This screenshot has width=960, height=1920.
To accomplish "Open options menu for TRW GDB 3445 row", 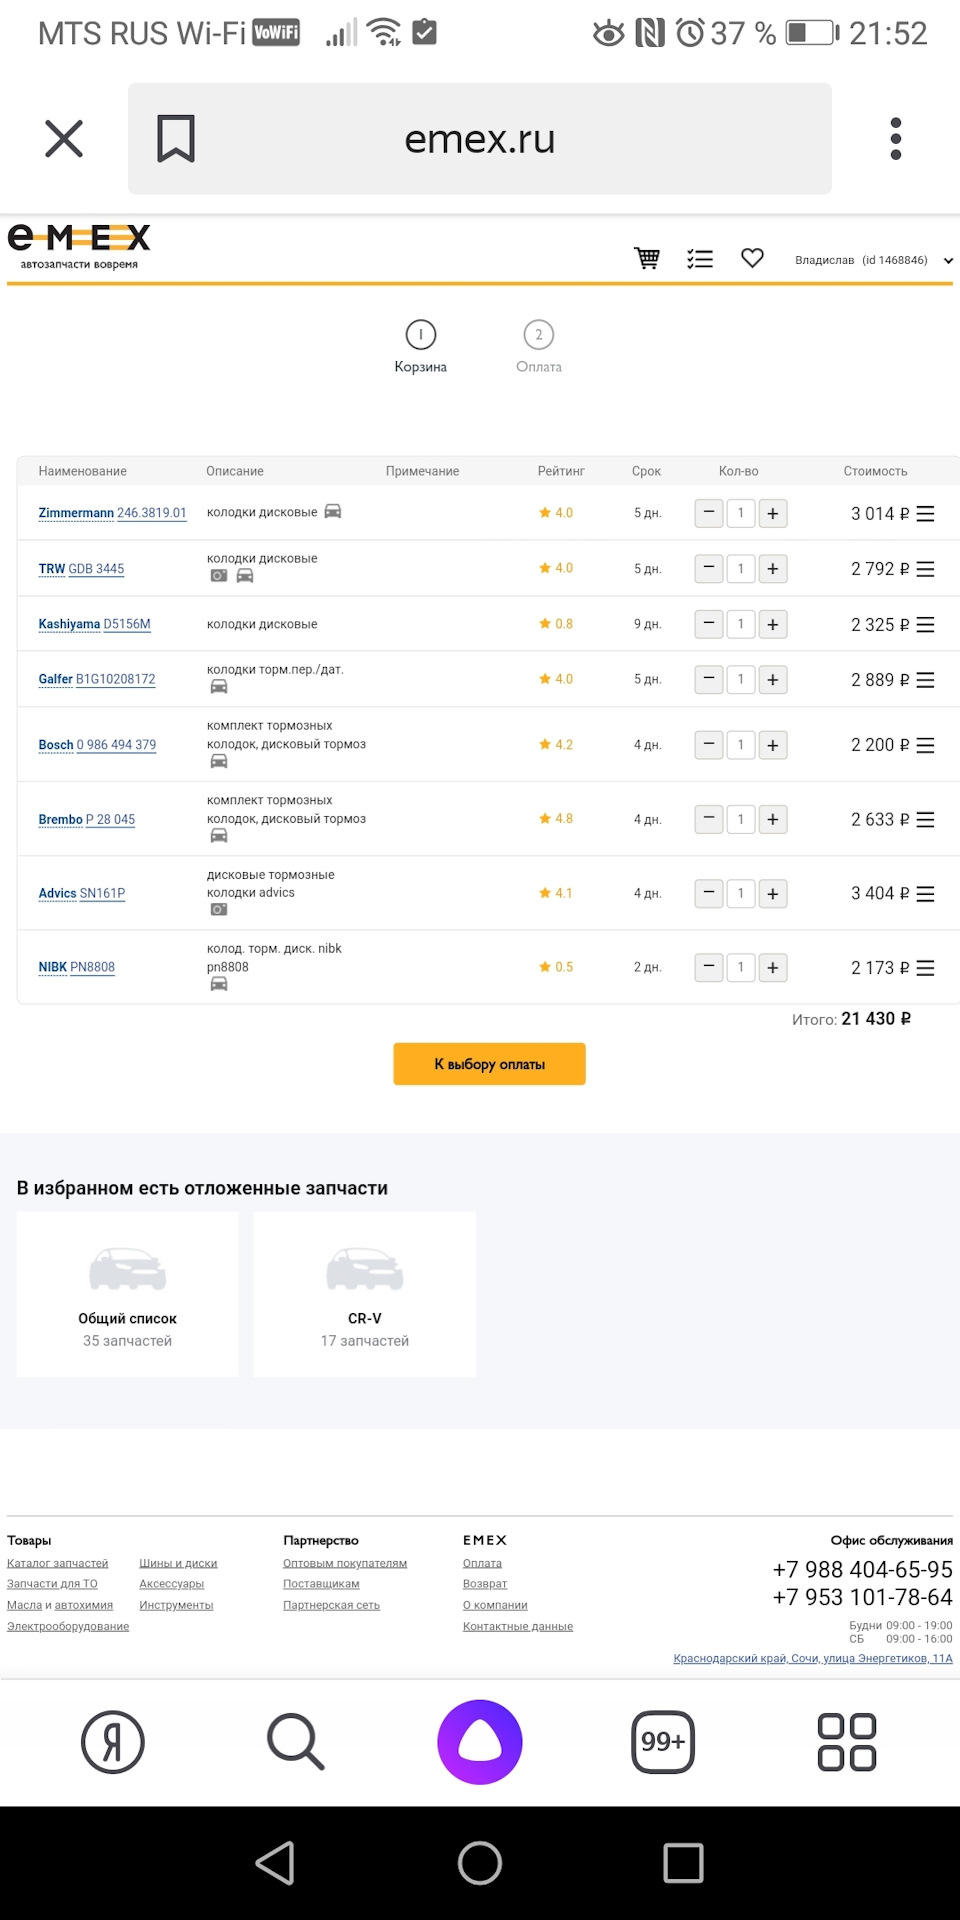I will [x=925, y=569].
